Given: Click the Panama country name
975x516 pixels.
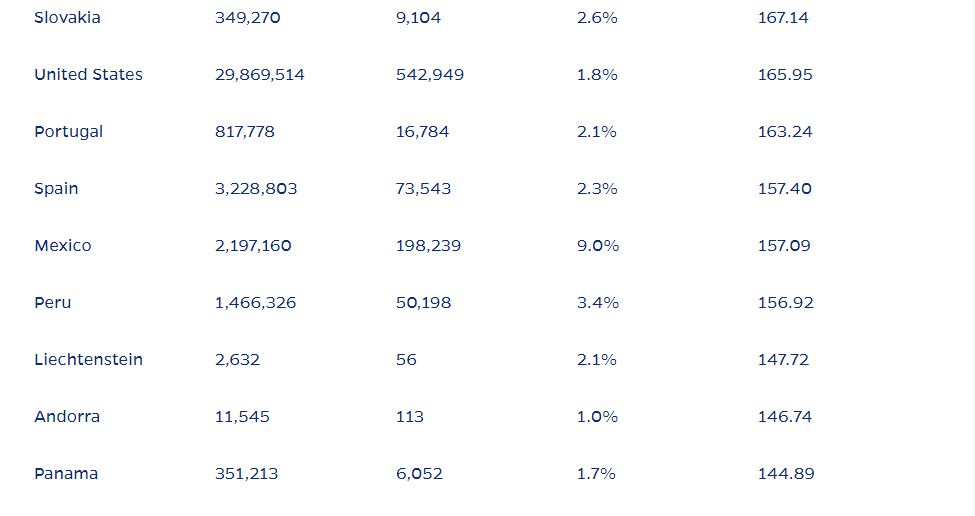Looking at the screenshot, I should pos(66,474).
